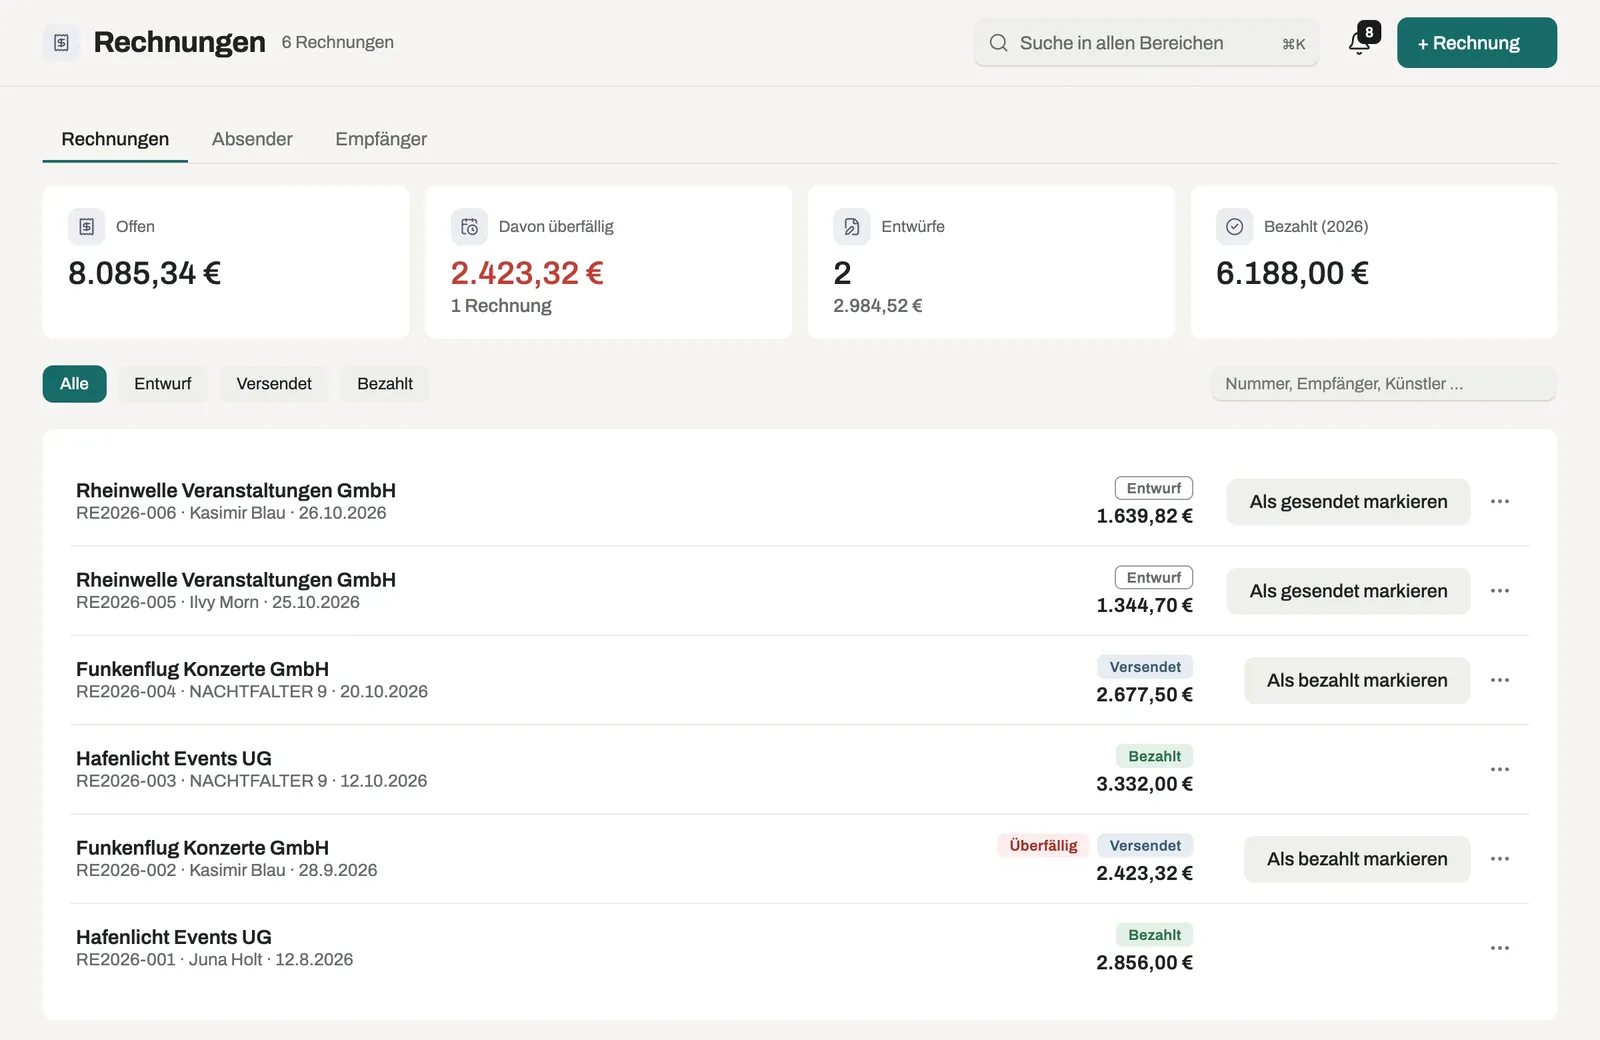Screen dimensions: 1600x1040
Task: Open more options for RE2026-004
Action: point(1500,680)
